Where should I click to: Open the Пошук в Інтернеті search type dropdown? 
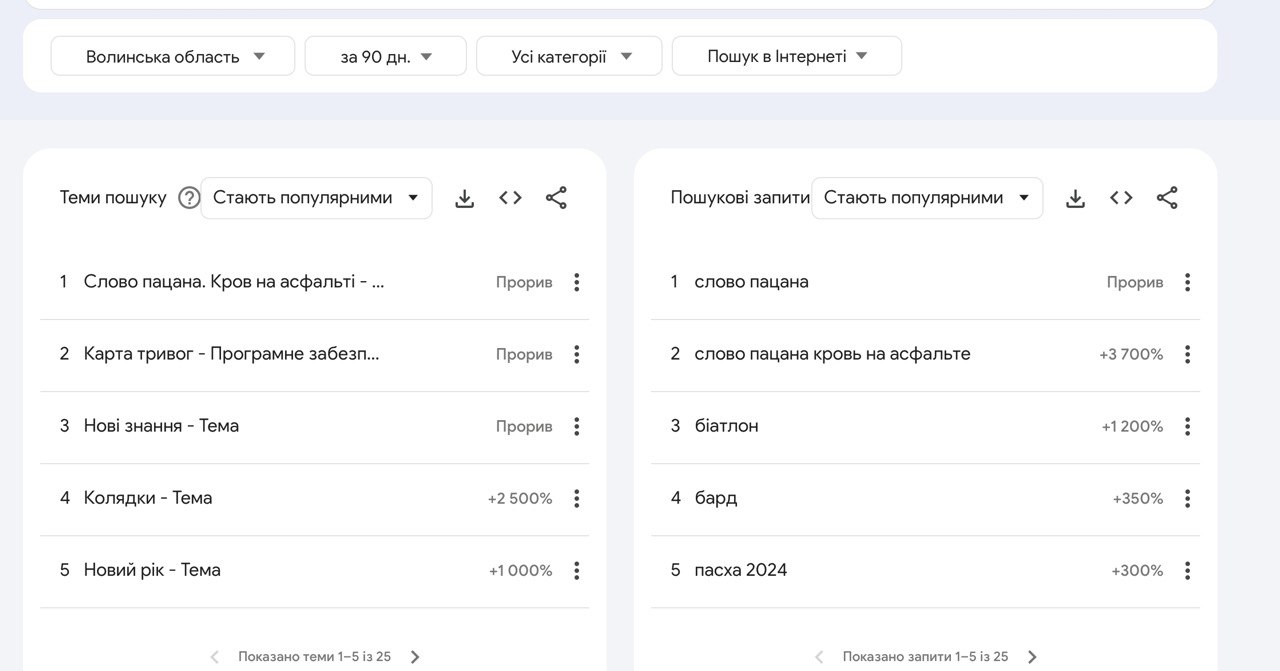click(786, 56)
